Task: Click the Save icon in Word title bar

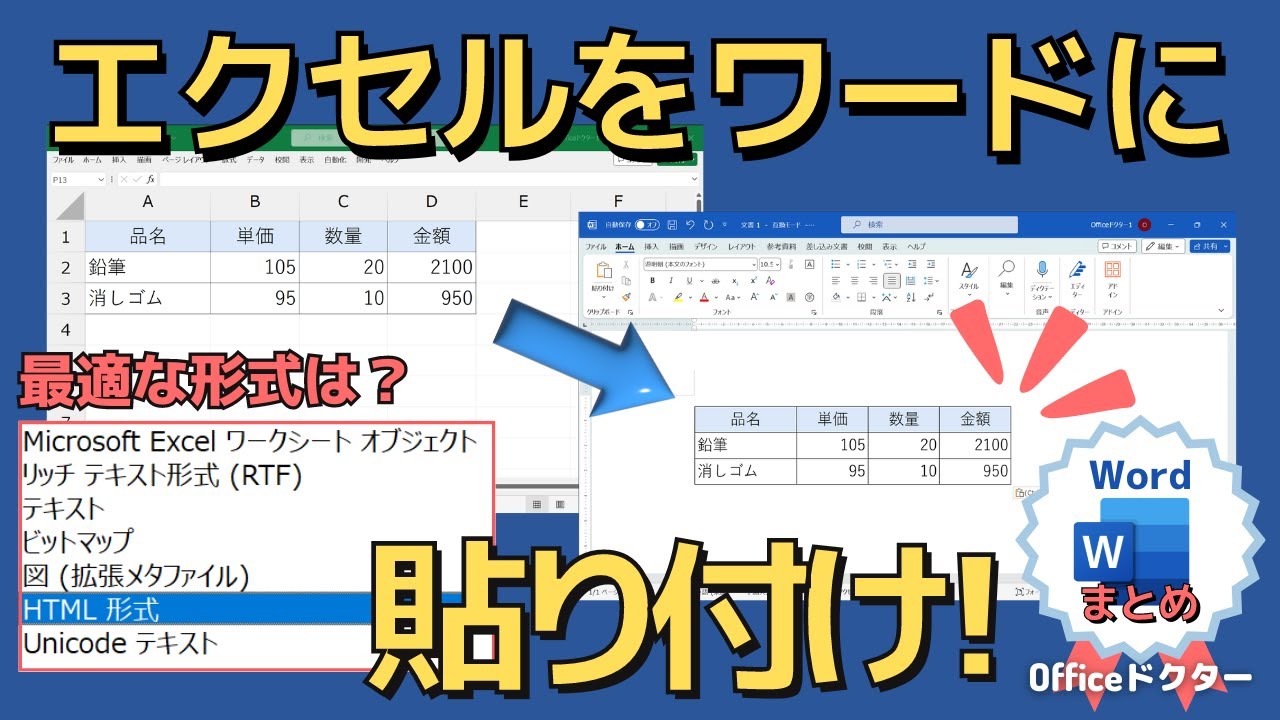Action: [672, 225]
